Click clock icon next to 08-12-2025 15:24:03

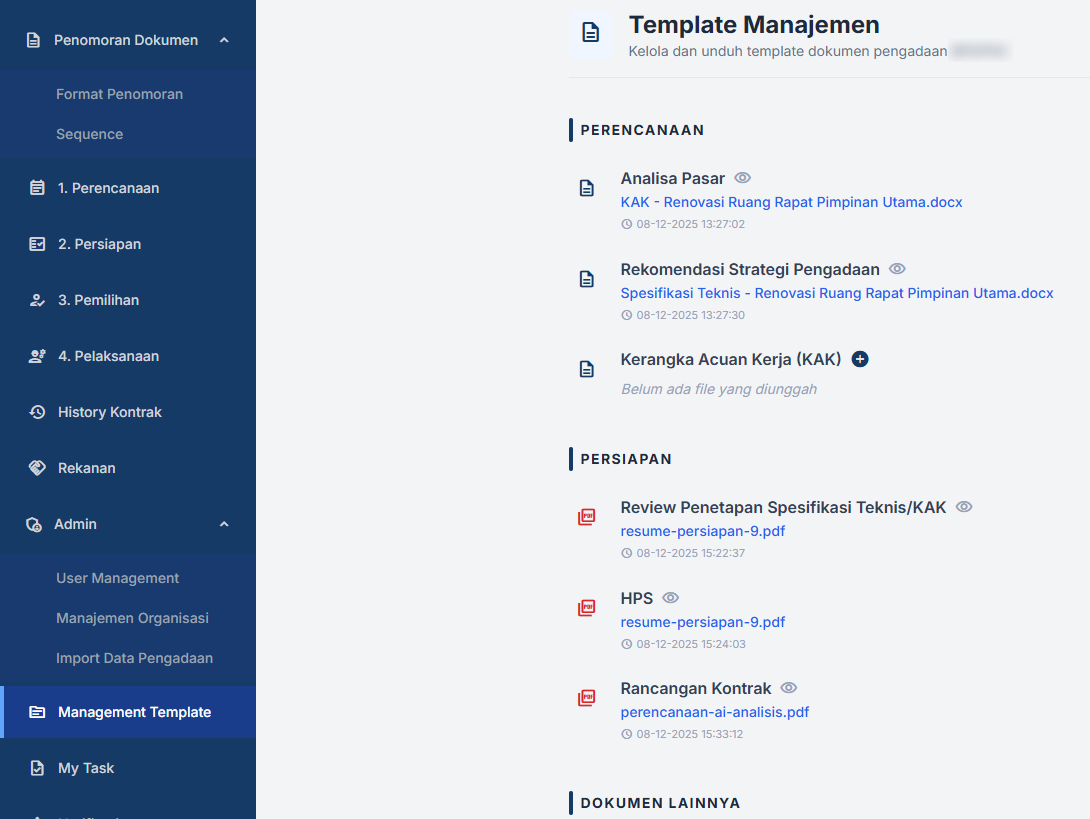point(626,644)
